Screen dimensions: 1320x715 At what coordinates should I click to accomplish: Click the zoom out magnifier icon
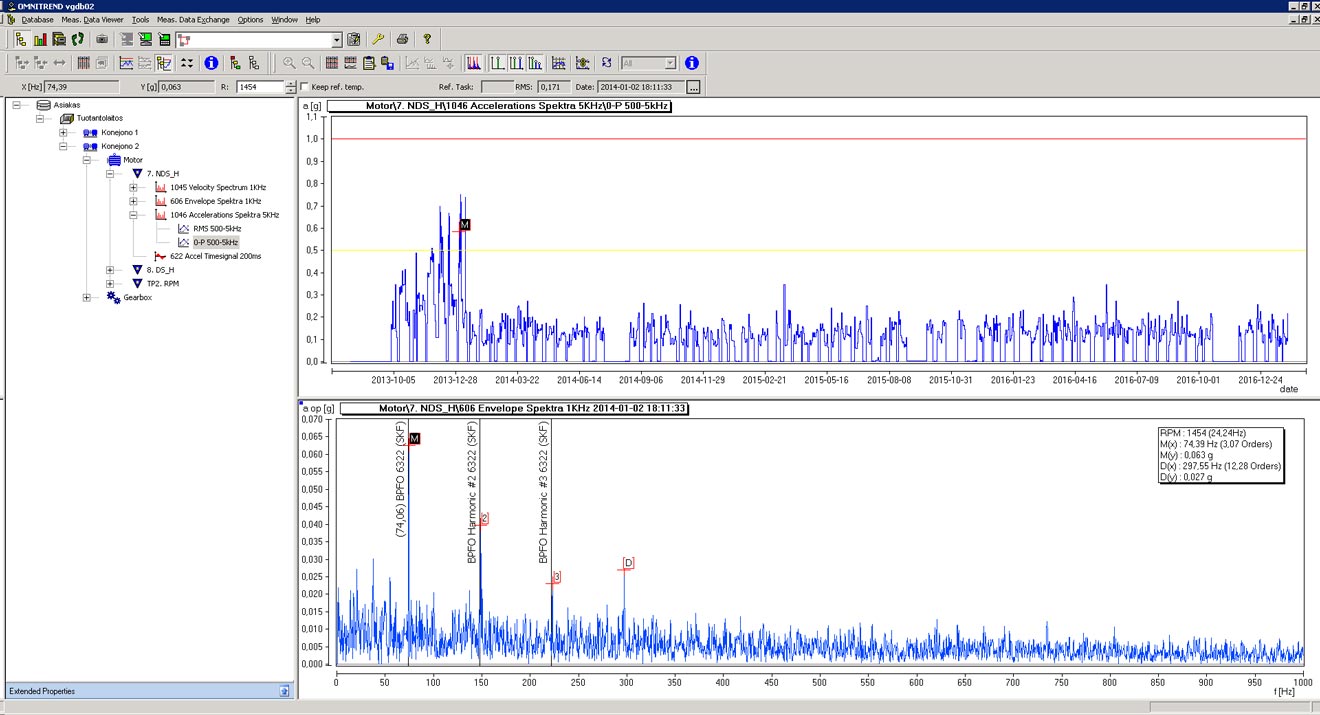coord(308,63)
